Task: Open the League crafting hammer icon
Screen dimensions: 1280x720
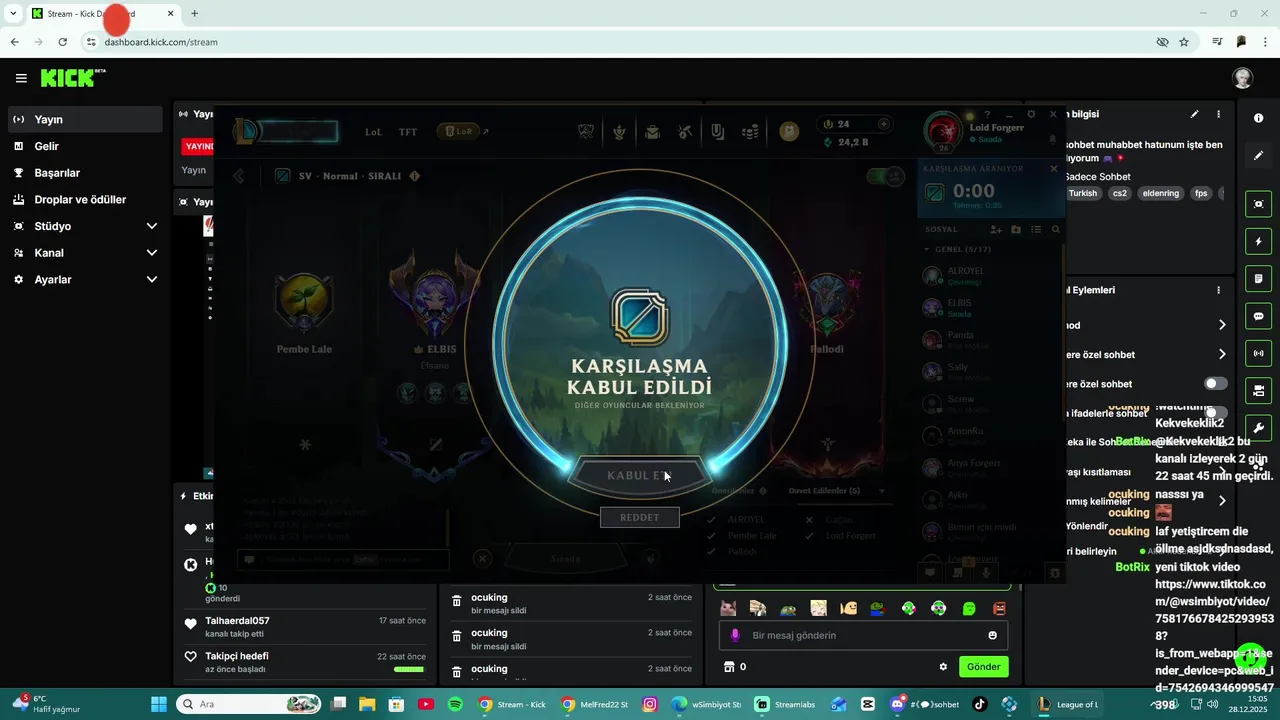Action: 685,131
